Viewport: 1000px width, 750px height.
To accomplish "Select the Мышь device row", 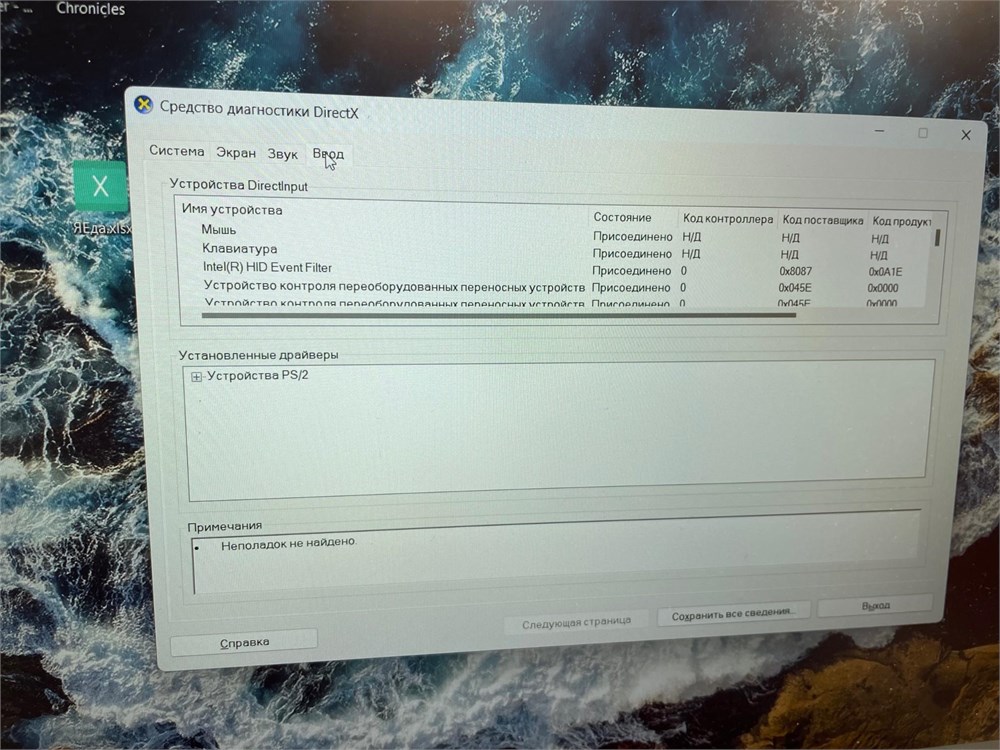I will (x=219, y=230).
